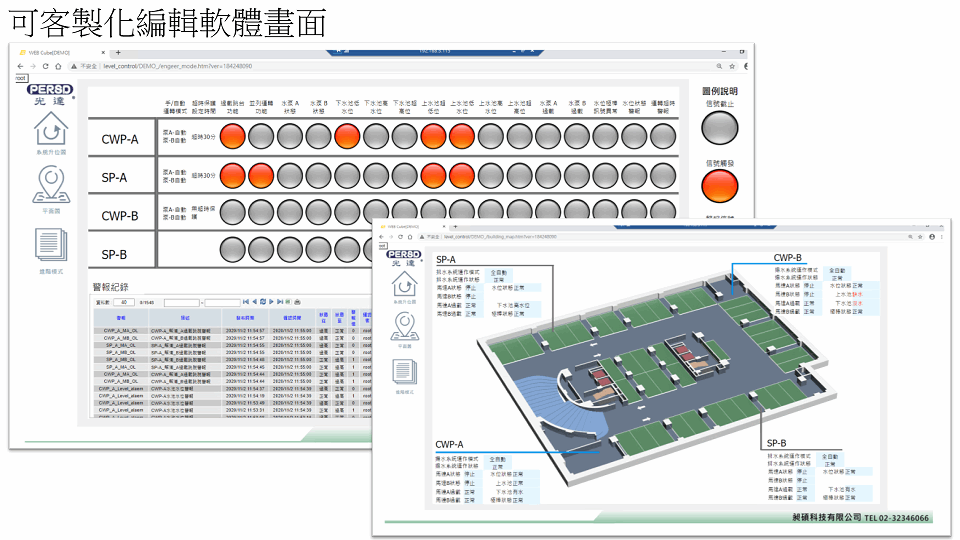Open the documents icon in building map window
This screenshot has width=960, height=540.
click(x=404, y=372)
